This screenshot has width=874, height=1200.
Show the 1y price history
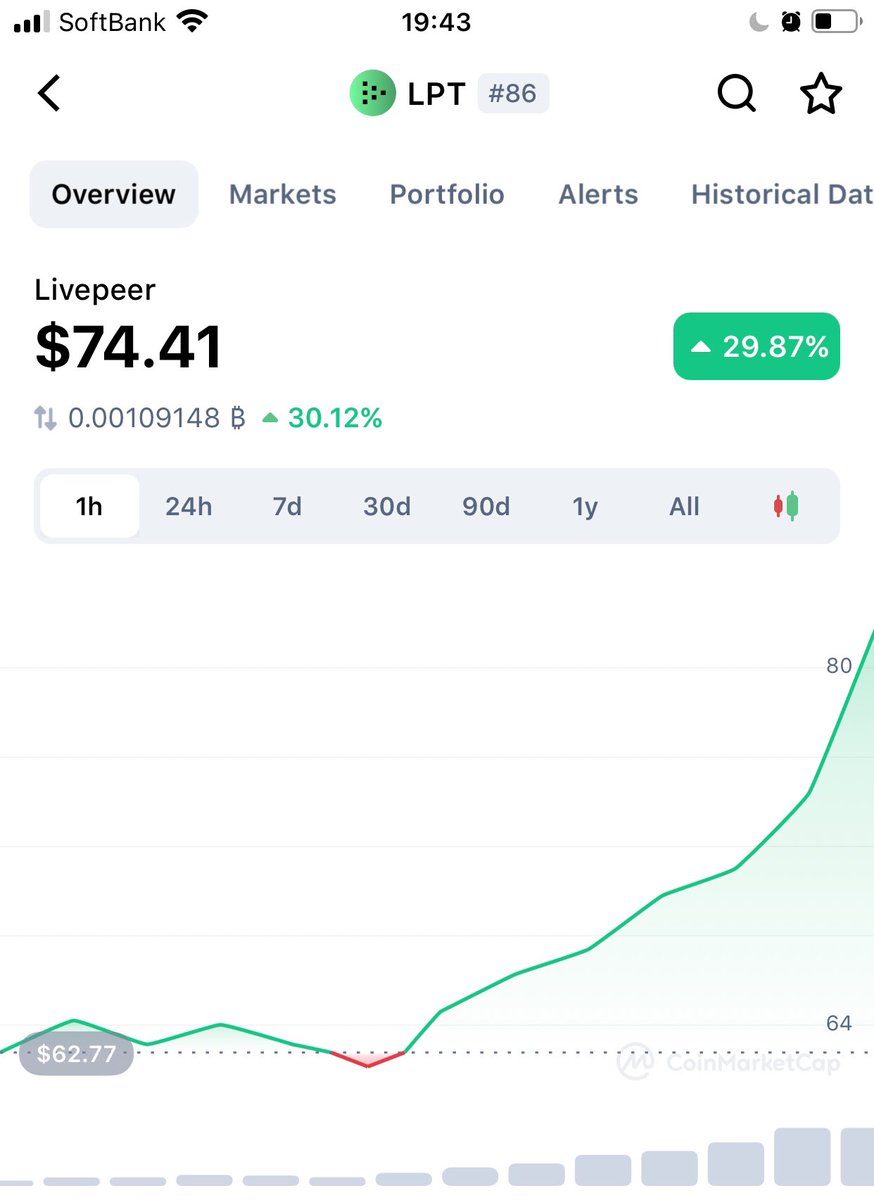tap(585, 506)
